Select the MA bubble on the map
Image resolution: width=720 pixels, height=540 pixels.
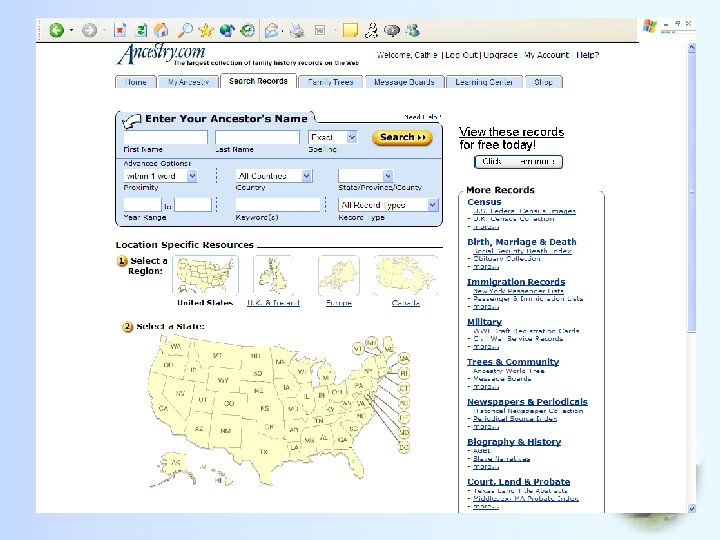[404, 358]
